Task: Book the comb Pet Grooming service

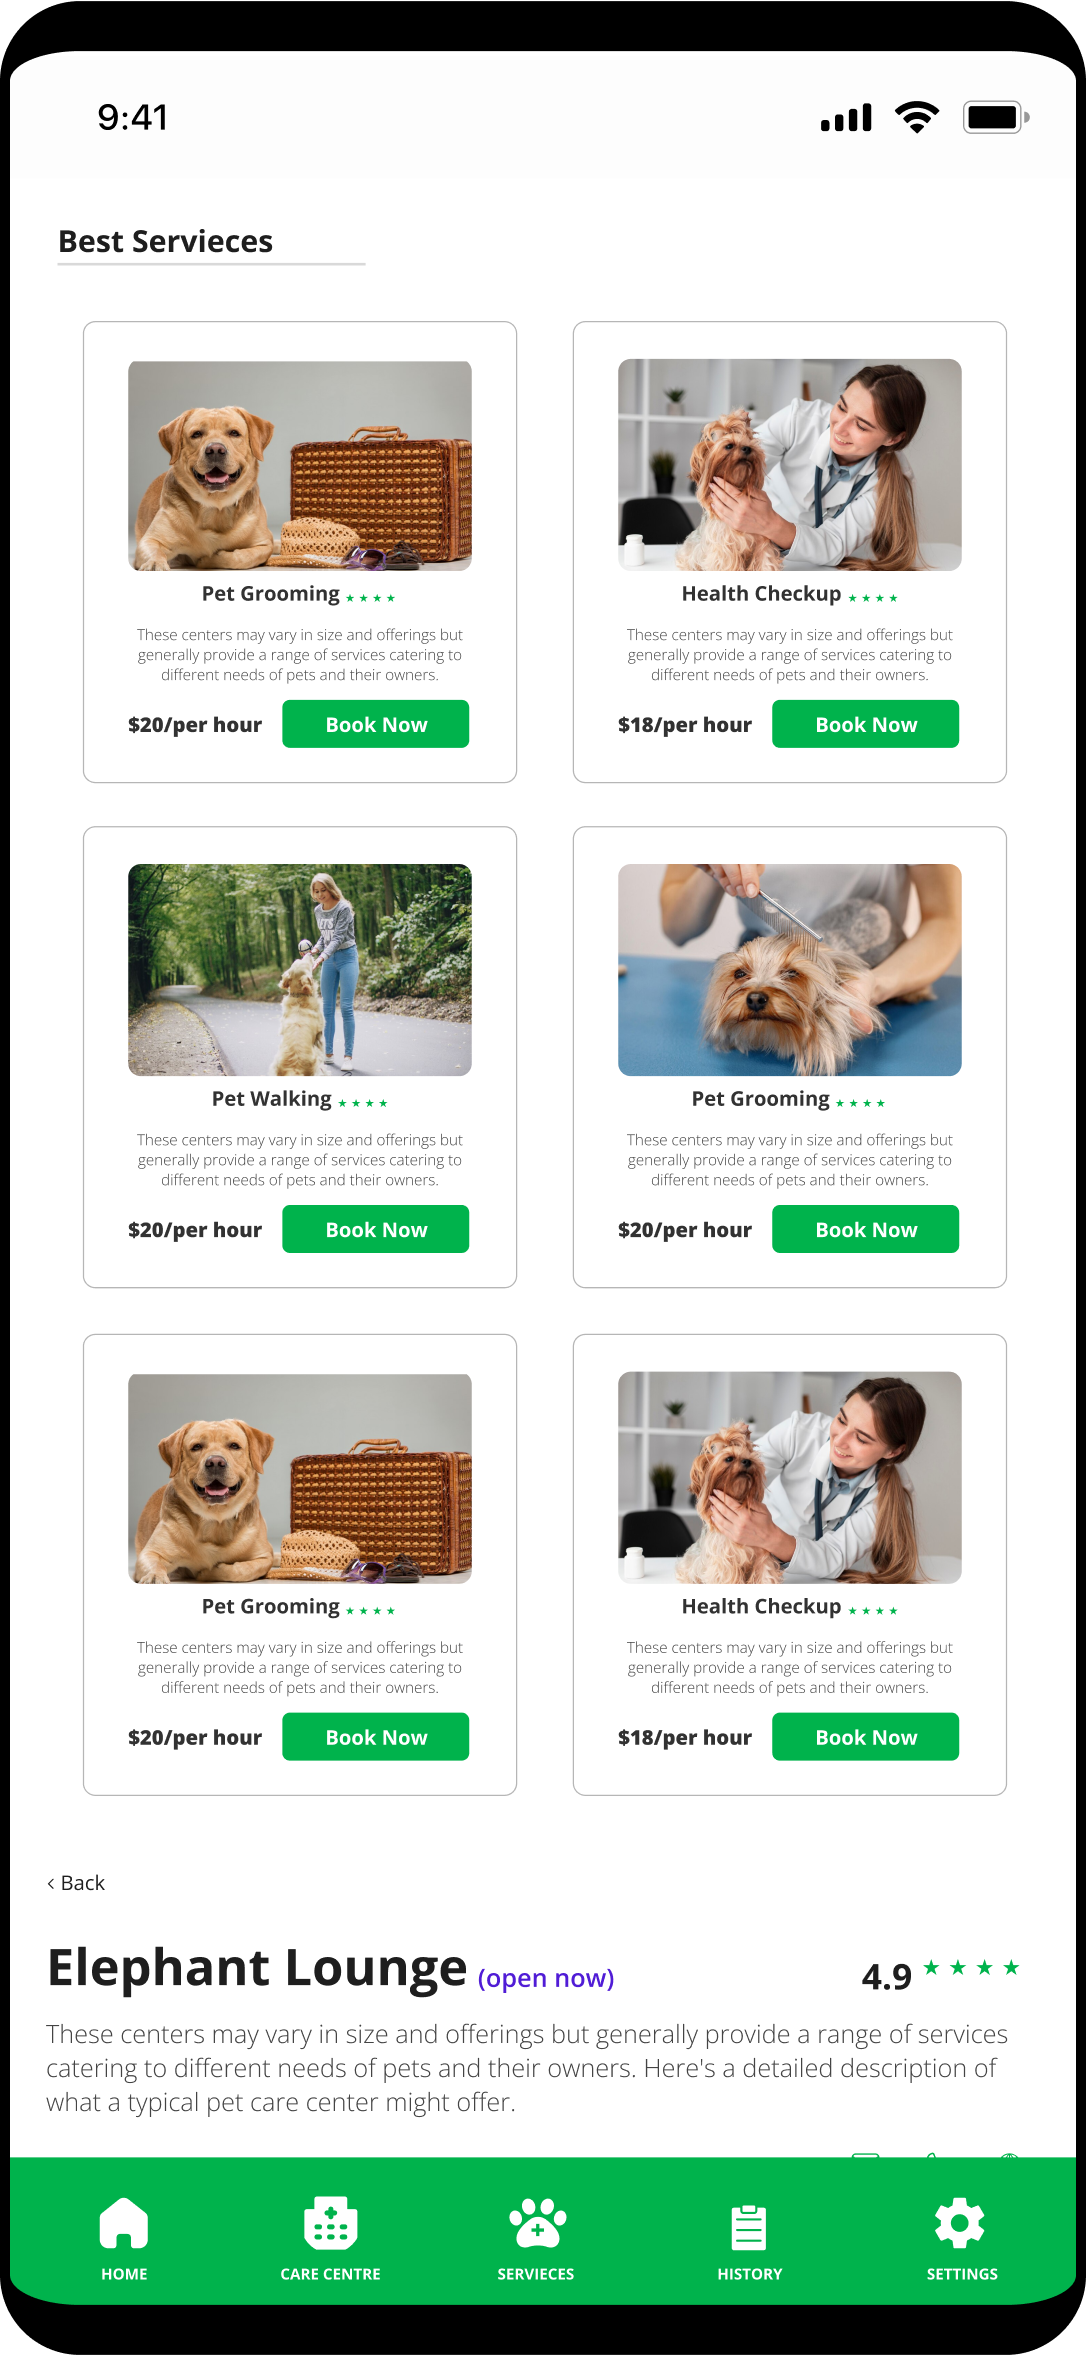Action: click(865, 1229)
